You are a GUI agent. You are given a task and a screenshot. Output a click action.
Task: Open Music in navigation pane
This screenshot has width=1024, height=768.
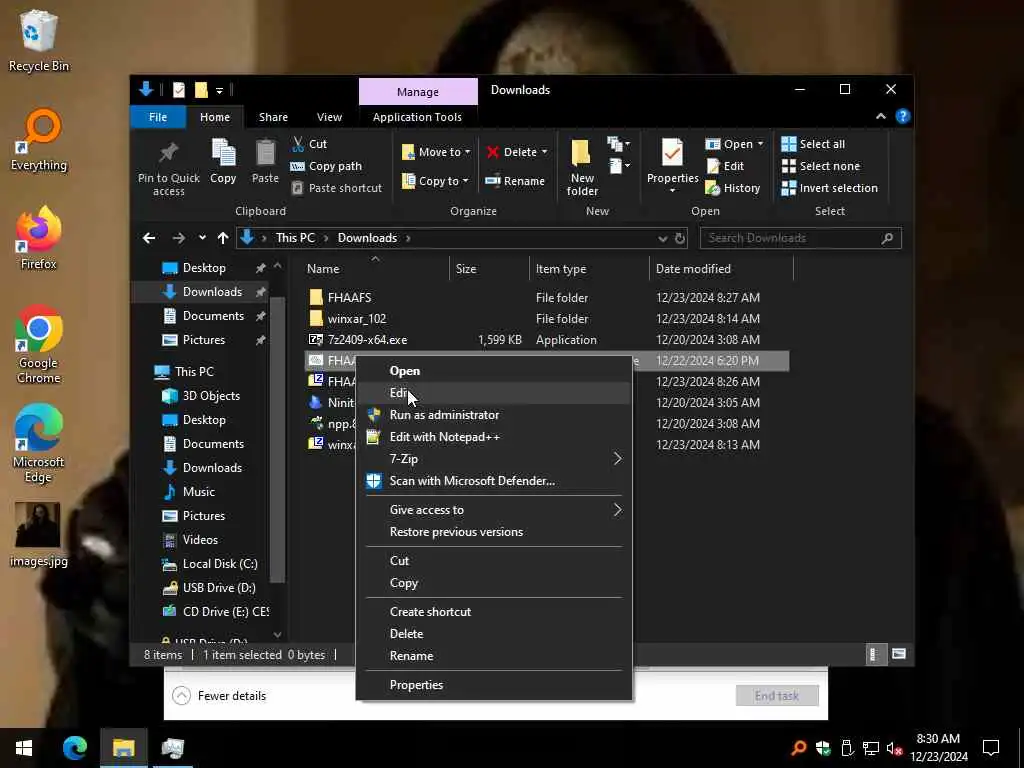click(199, 492)
